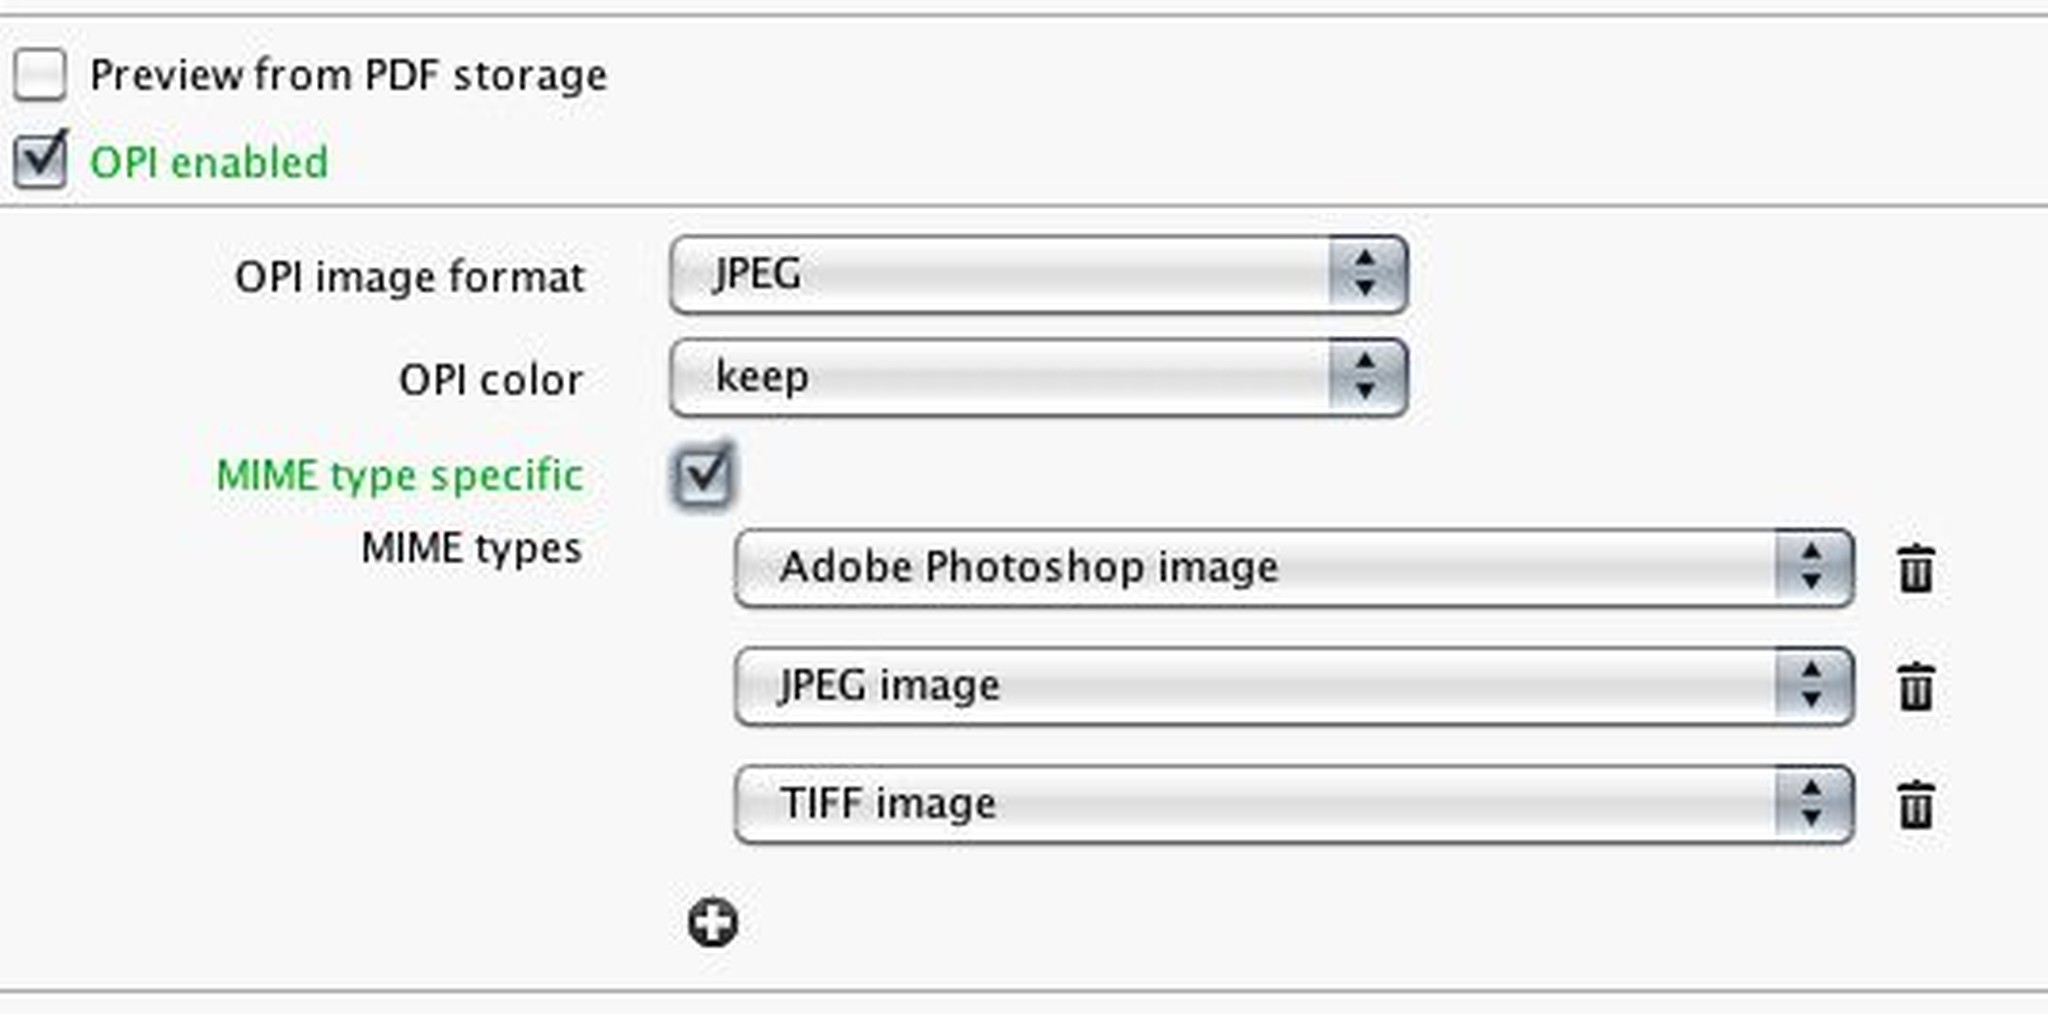The height and width of the screenshot is (1014, 2048).
Task: Click the OPI image format label
Action: [409, 277]
